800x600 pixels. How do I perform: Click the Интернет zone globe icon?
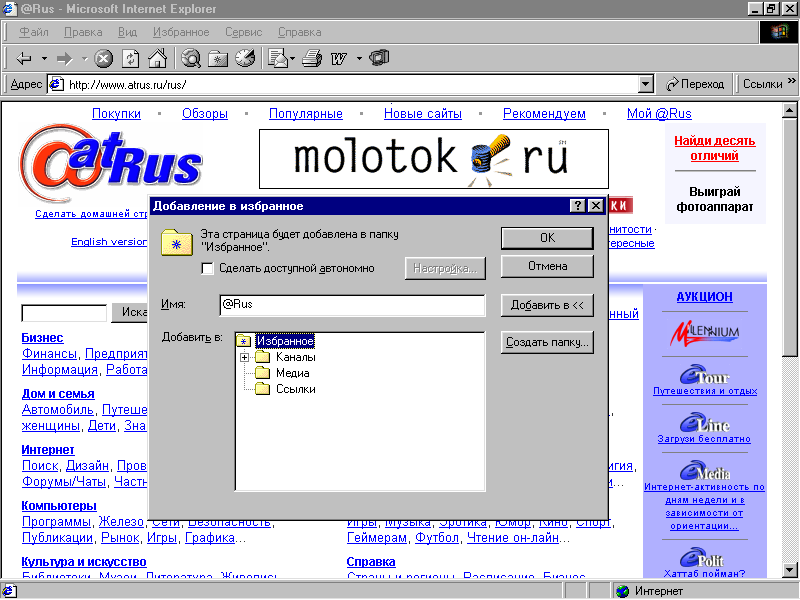622,591
